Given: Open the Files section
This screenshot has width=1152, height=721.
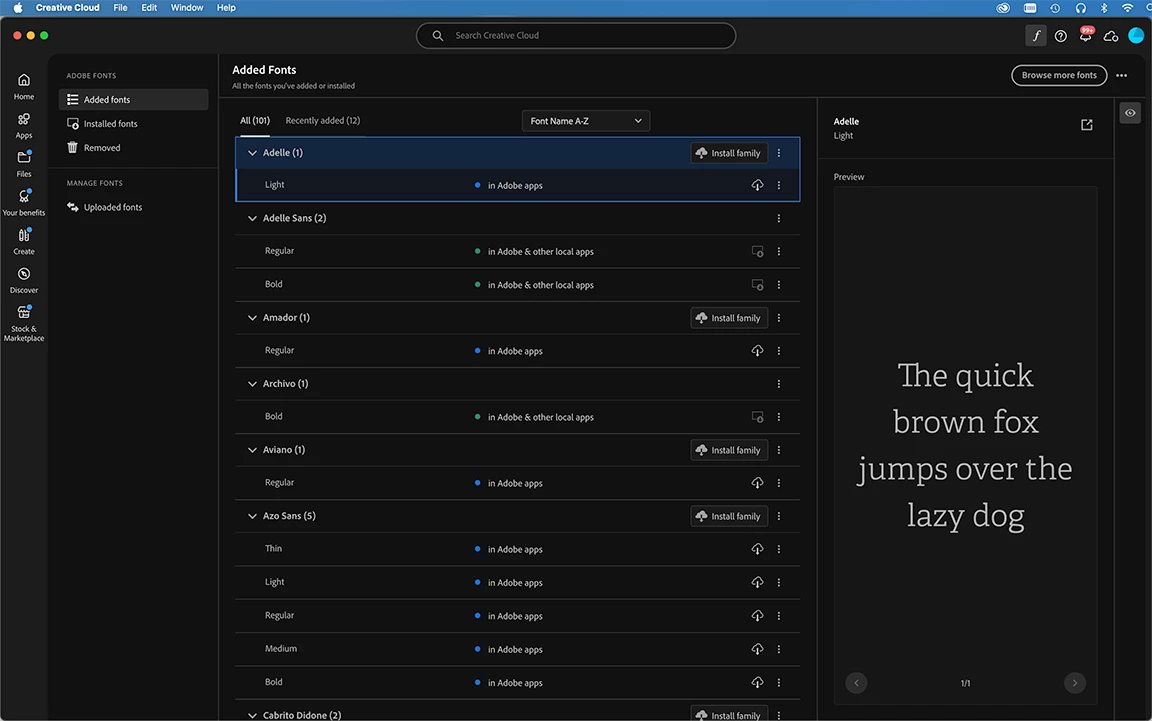Looking at the screenshot, I should click(x=24, y=164).
